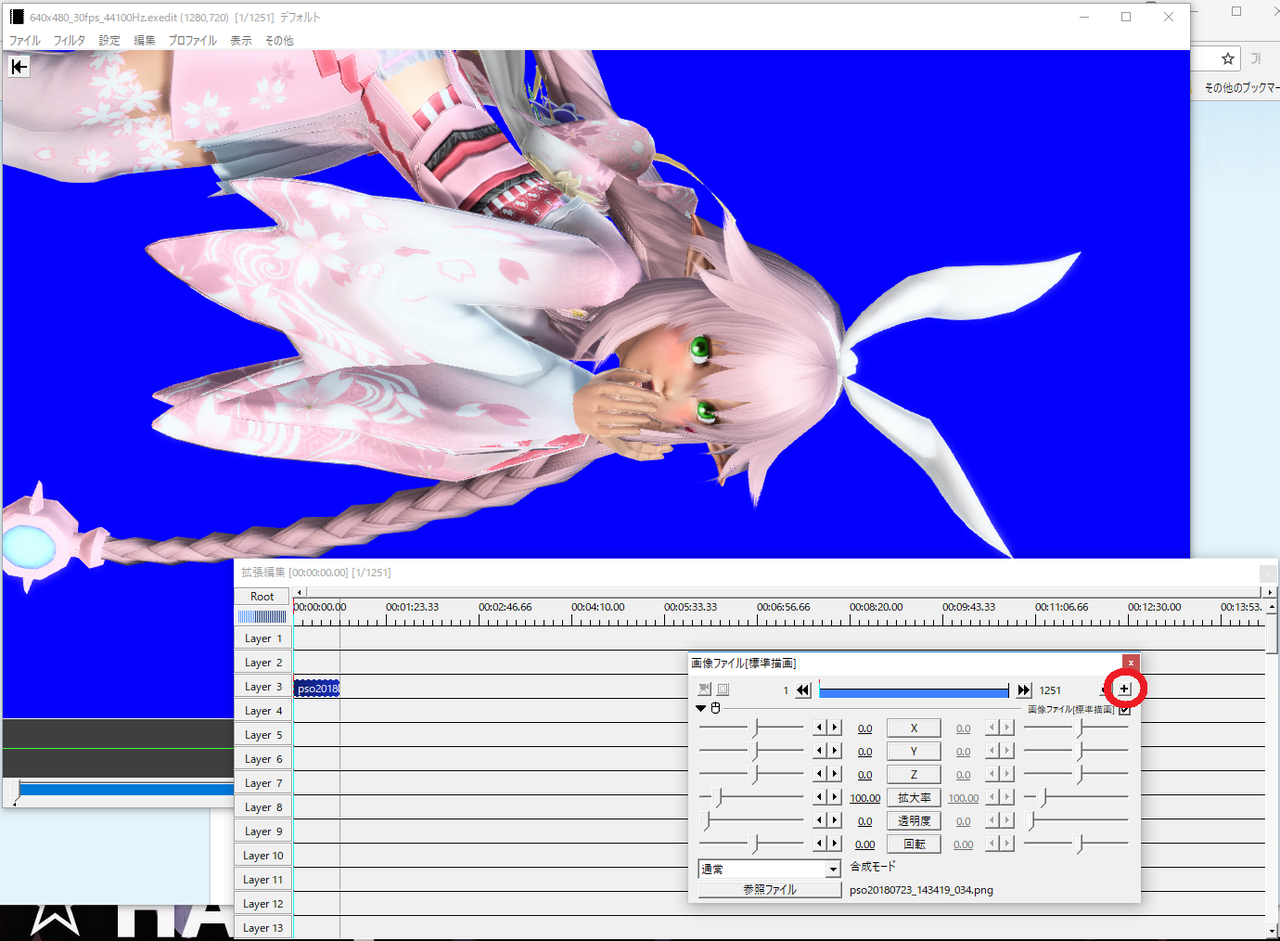Increase Y value with right arrow stepper

click(835, 751)
